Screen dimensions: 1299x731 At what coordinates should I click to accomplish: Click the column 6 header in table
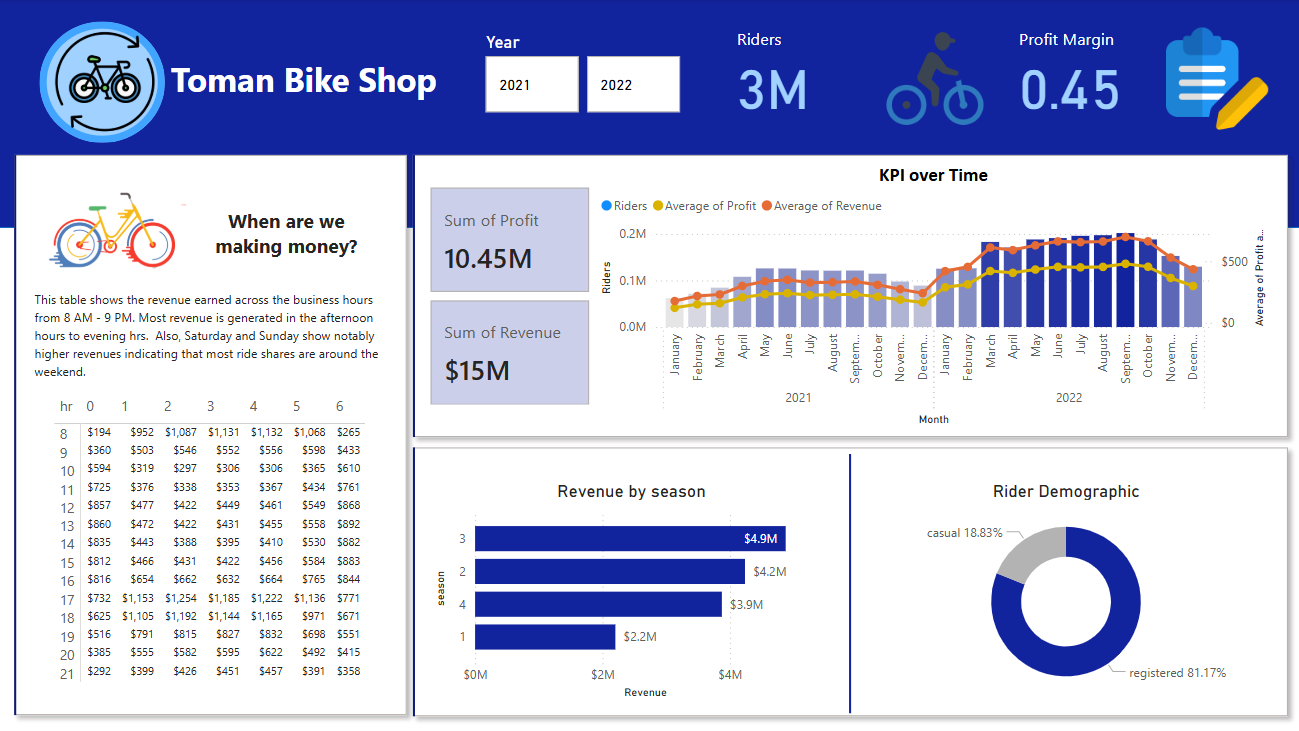(x=340, y=406)
